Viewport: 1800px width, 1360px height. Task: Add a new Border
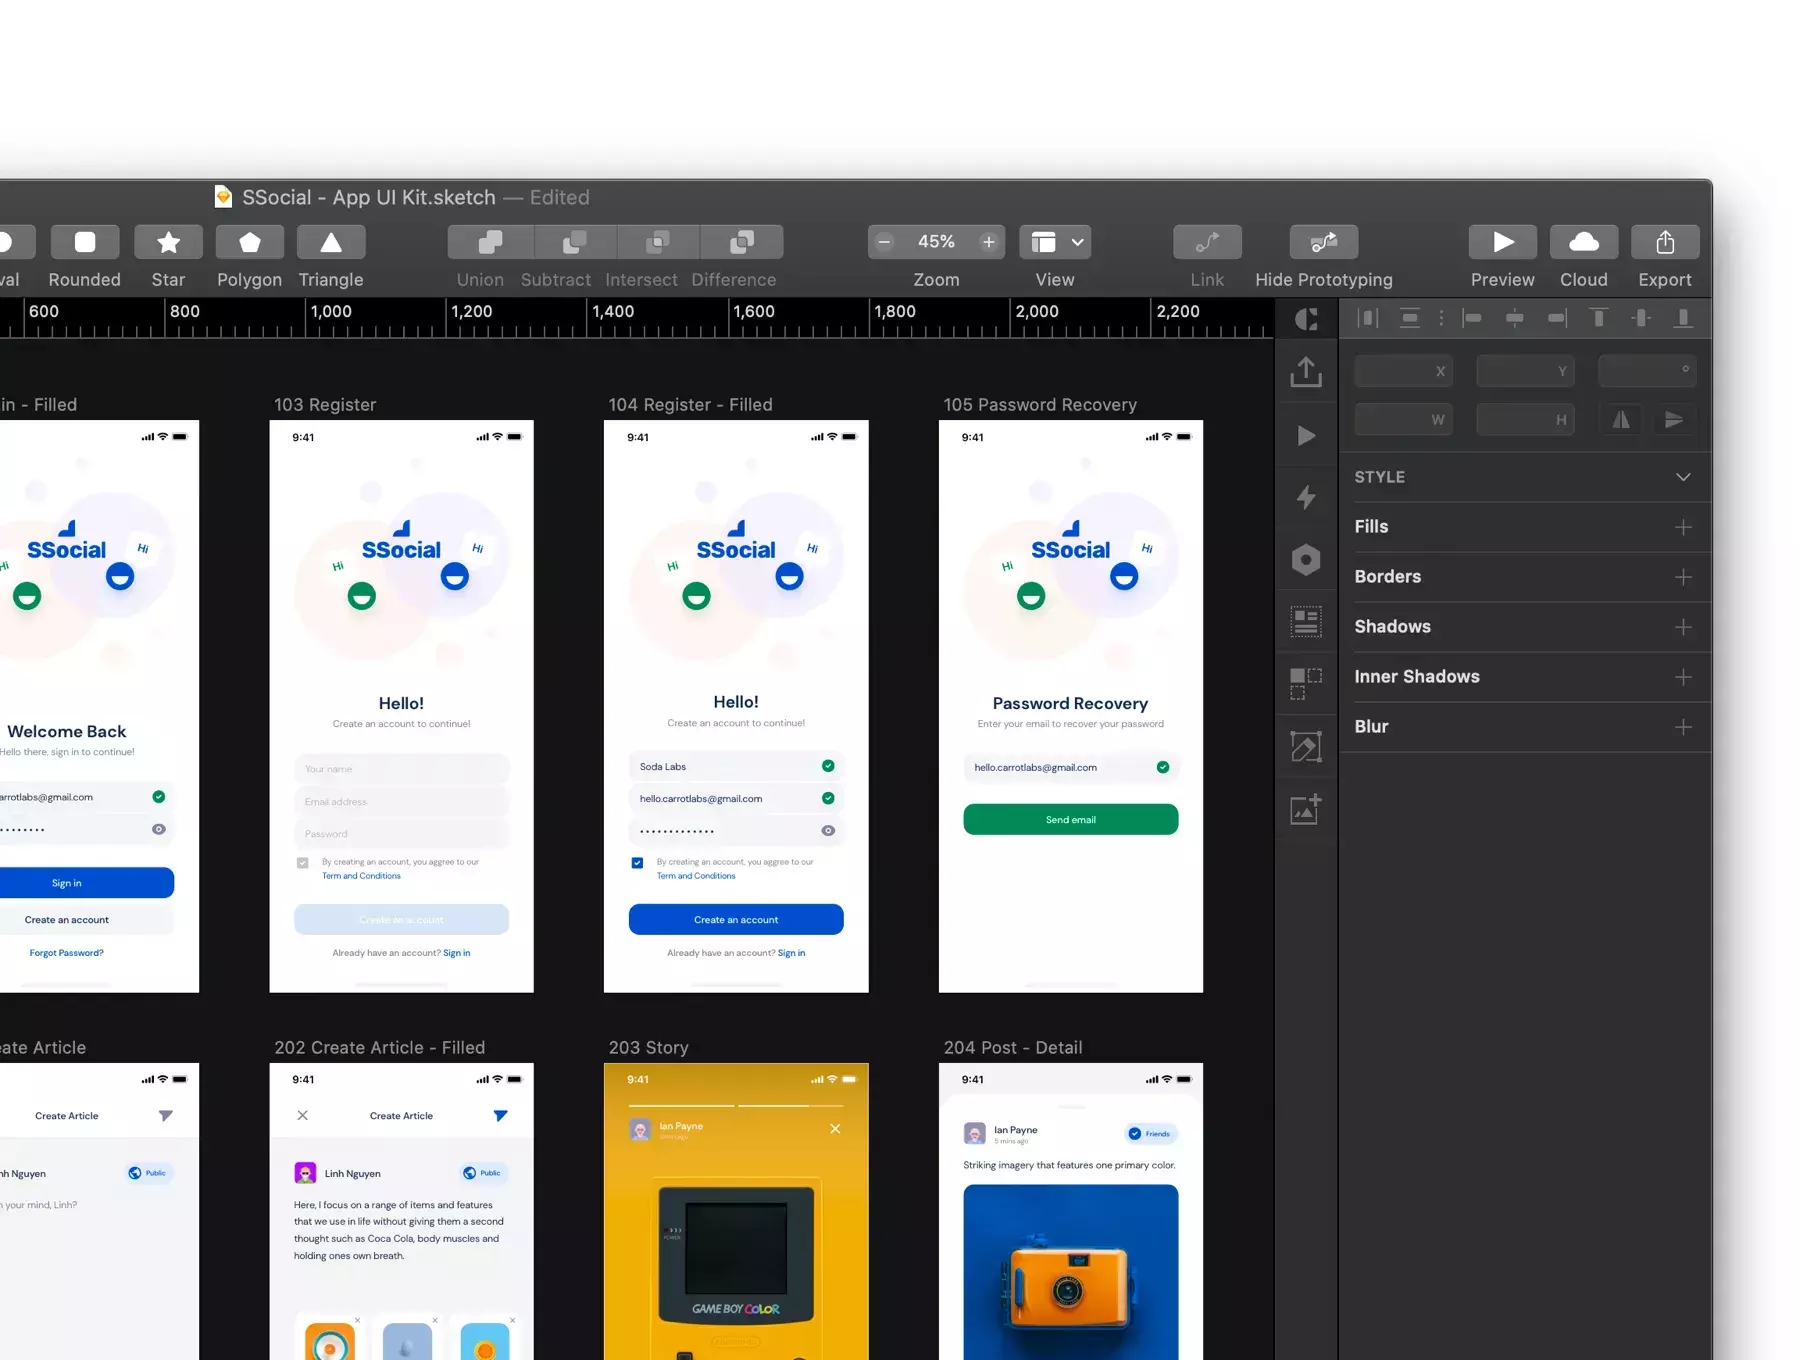1683,577
